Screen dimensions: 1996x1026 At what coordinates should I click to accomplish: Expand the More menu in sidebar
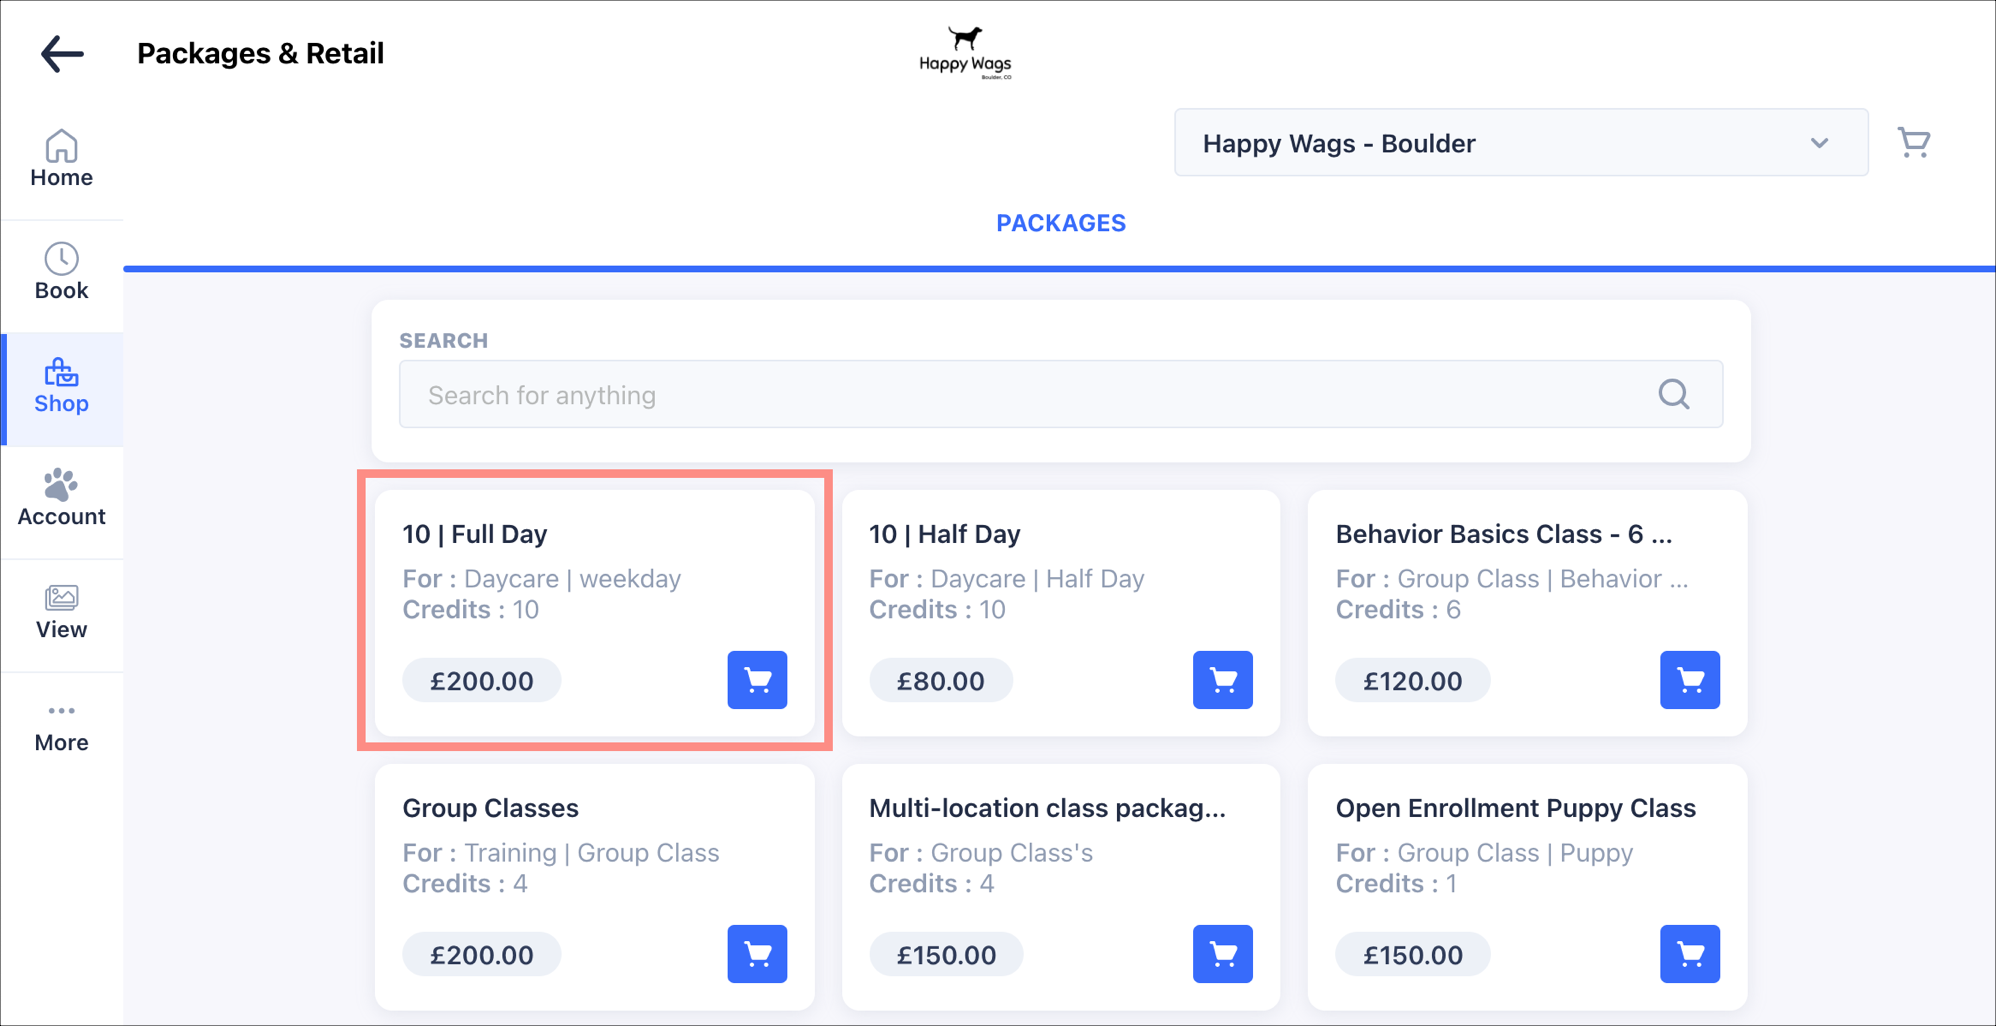click(62, 727)
